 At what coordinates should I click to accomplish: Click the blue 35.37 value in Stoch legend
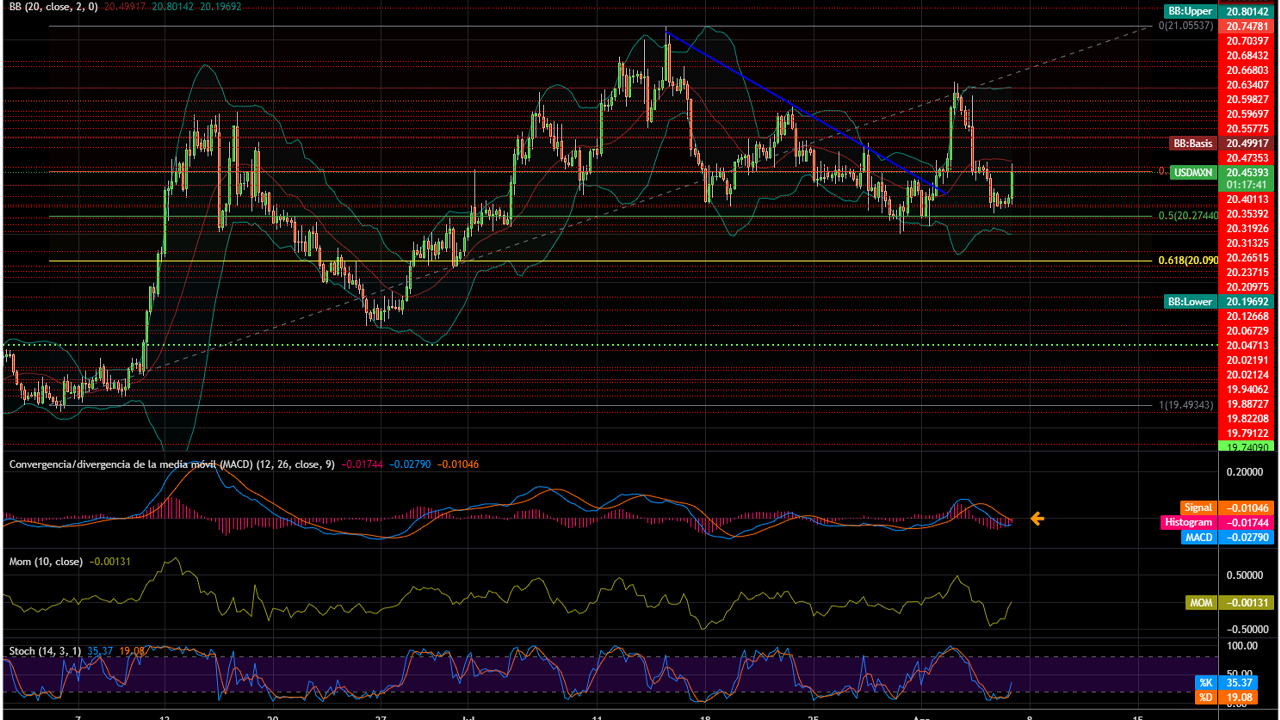(x=100, y=651)
